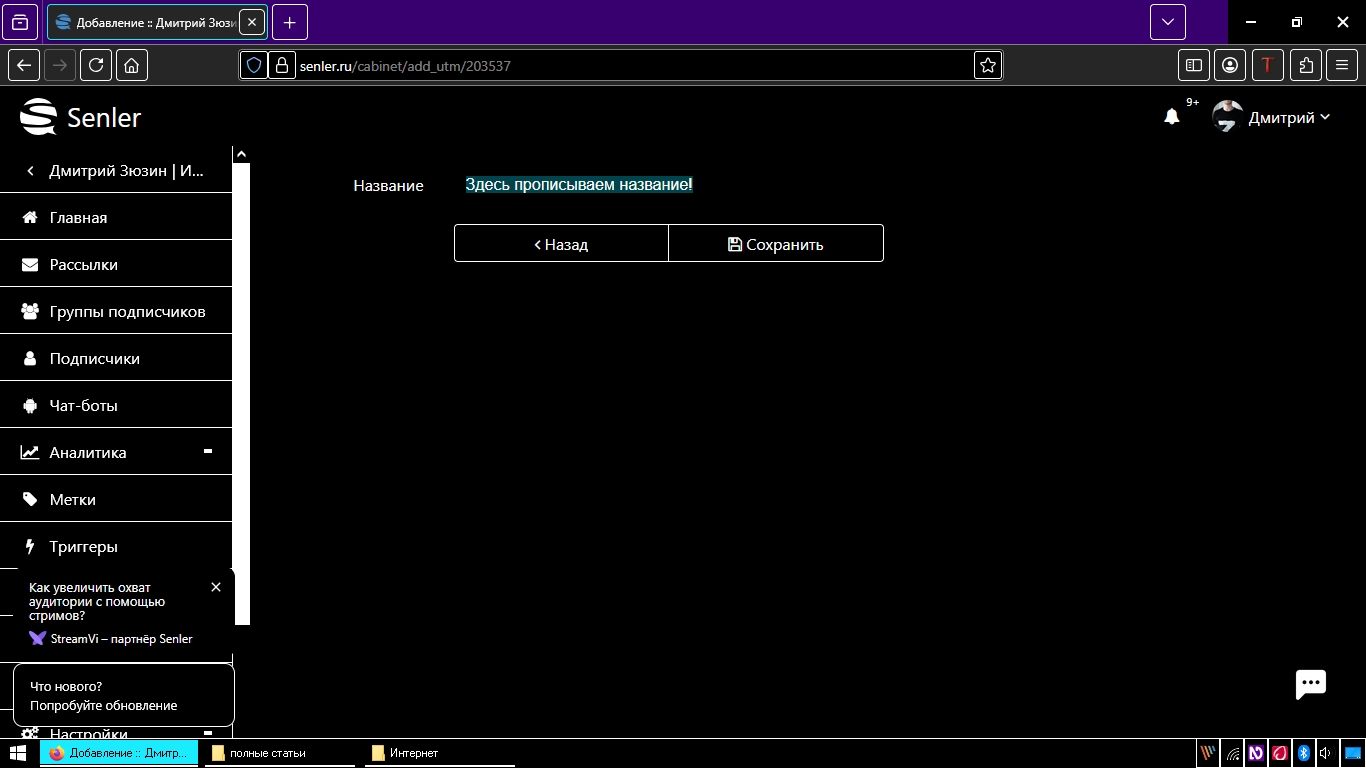List all tabs dropdown
The width and height of the screenshot is (1366, 768).
1168,21
